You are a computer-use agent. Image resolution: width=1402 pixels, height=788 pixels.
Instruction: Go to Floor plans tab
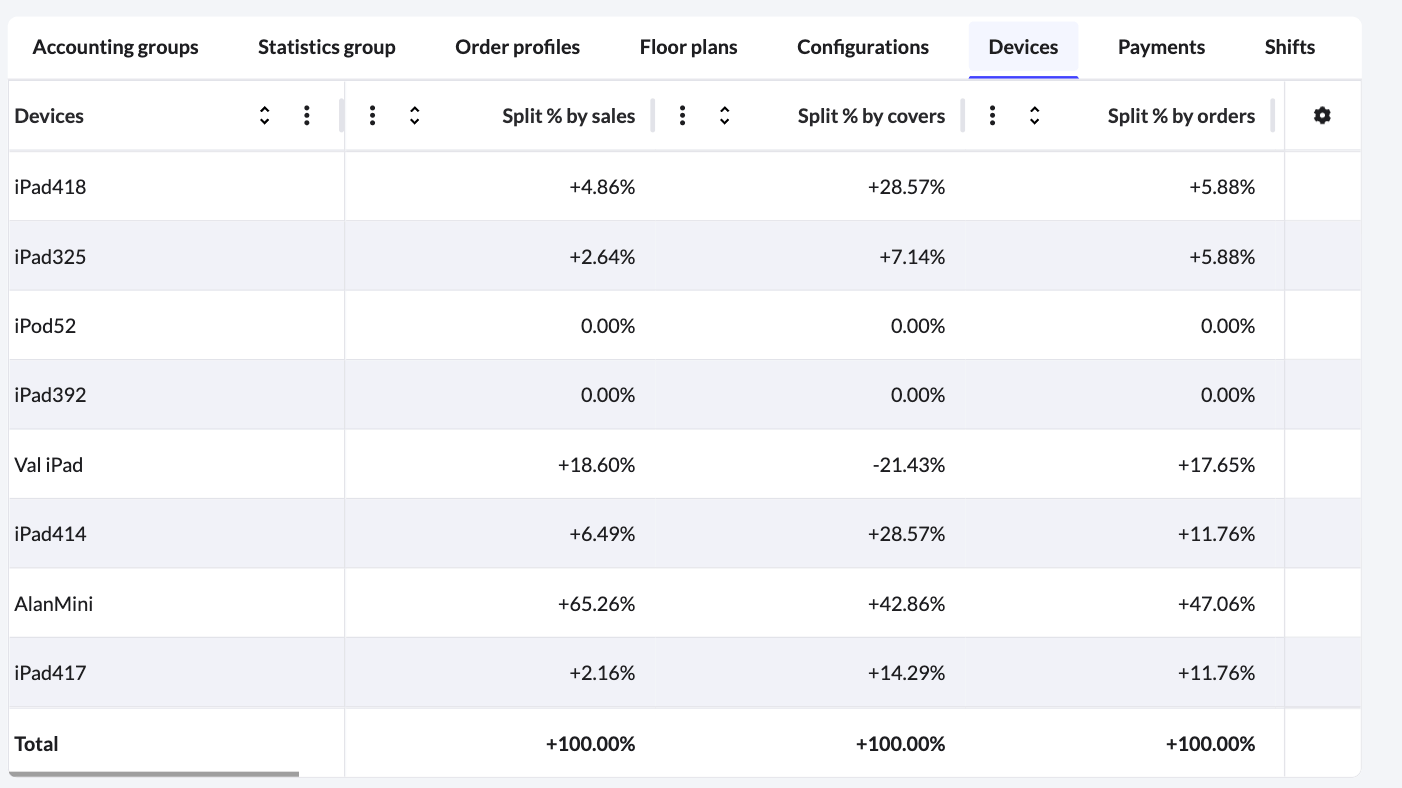(688, 47)
